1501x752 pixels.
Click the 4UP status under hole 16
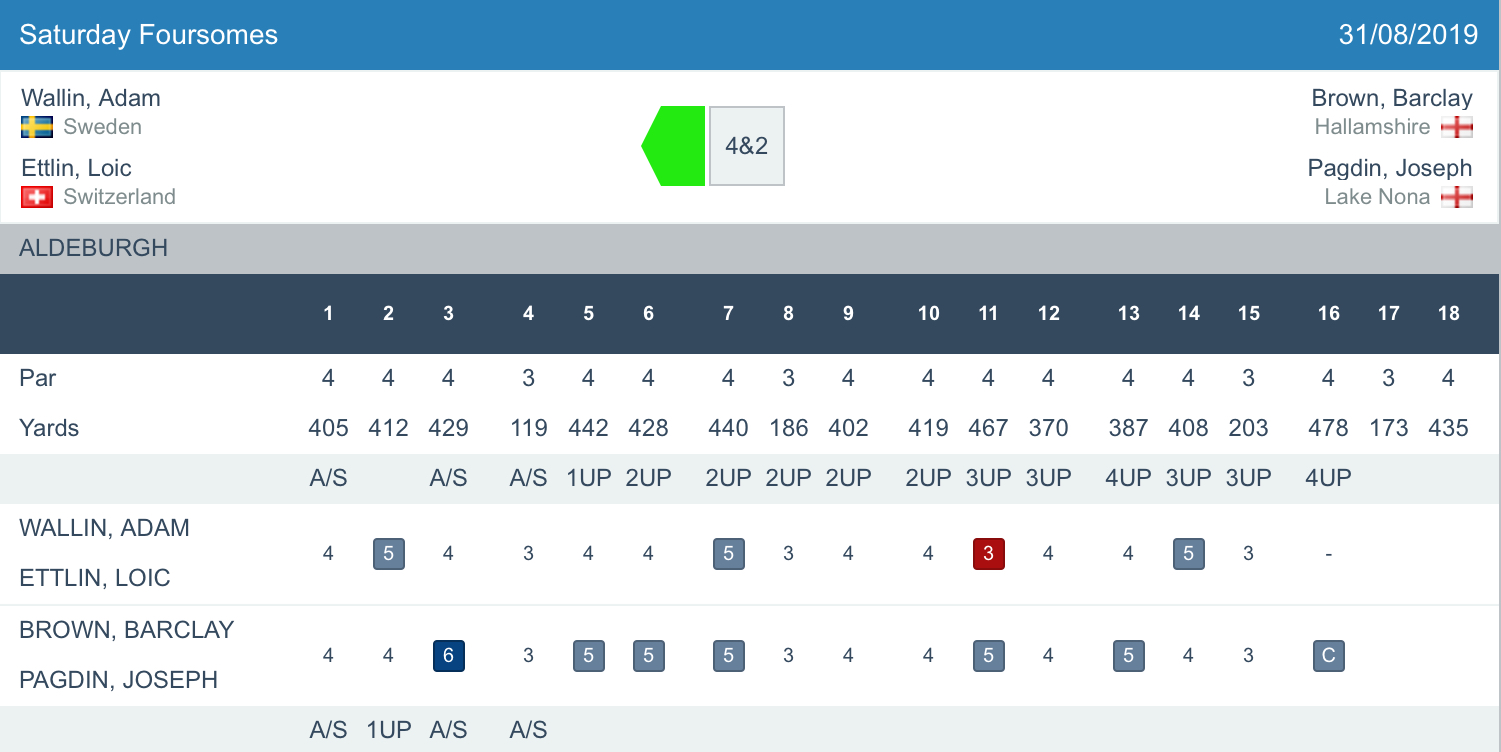point(1328,478)
